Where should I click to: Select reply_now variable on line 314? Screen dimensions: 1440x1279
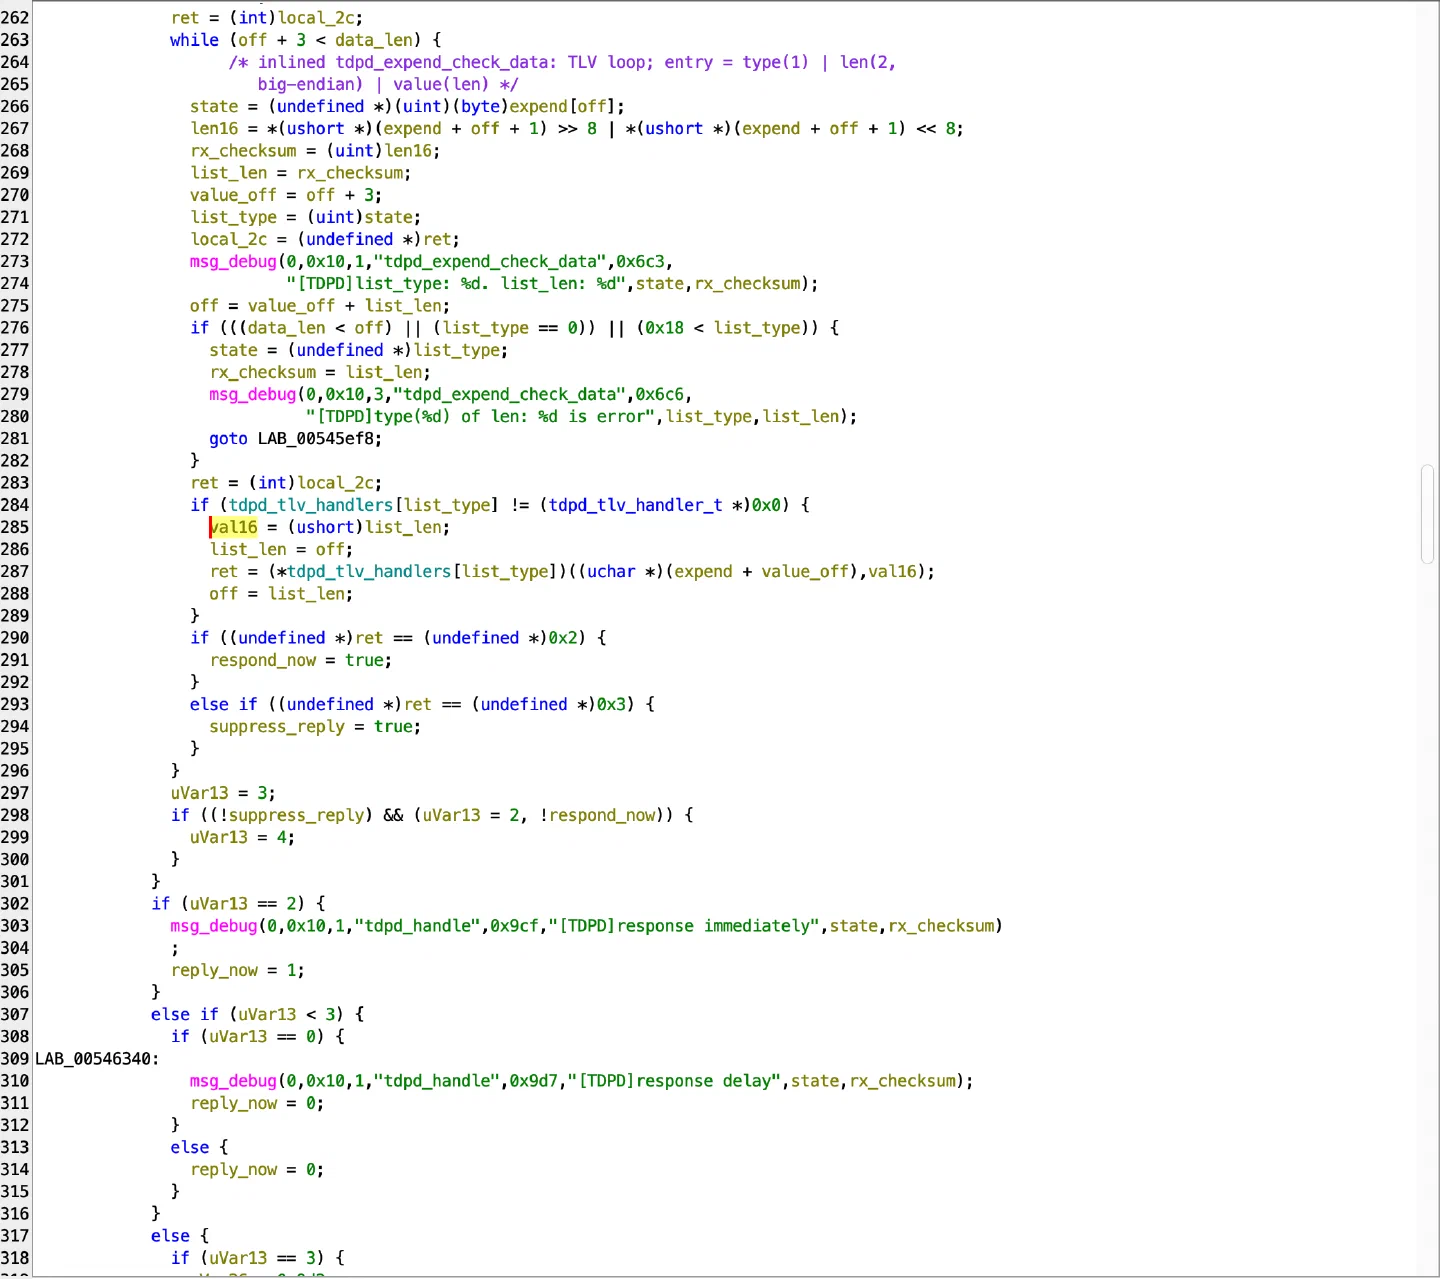[234, 1169]
